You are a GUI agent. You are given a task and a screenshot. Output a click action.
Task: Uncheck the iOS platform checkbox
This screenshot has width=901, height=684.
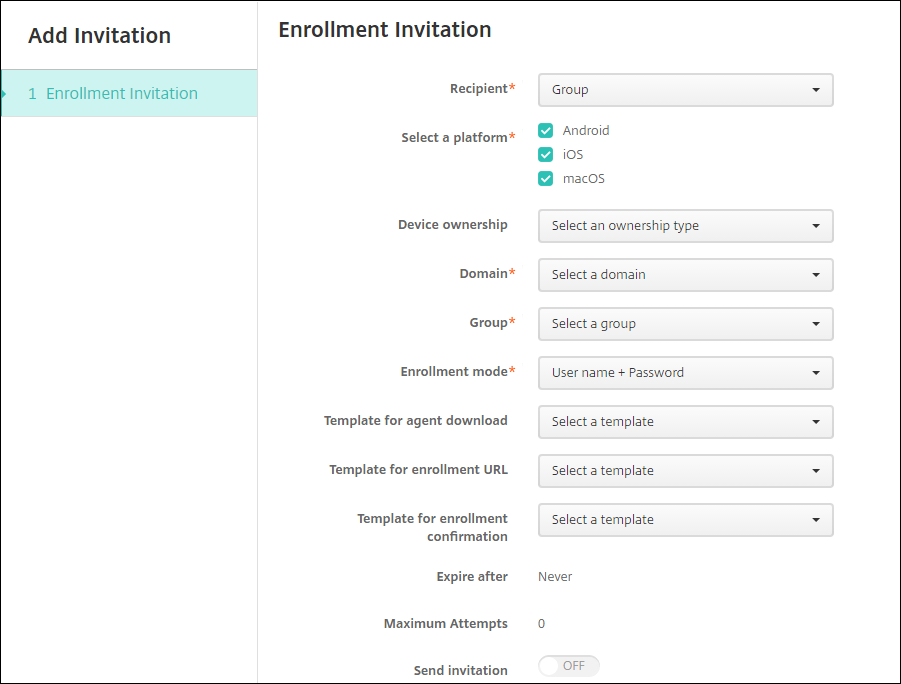coord(546,155)
